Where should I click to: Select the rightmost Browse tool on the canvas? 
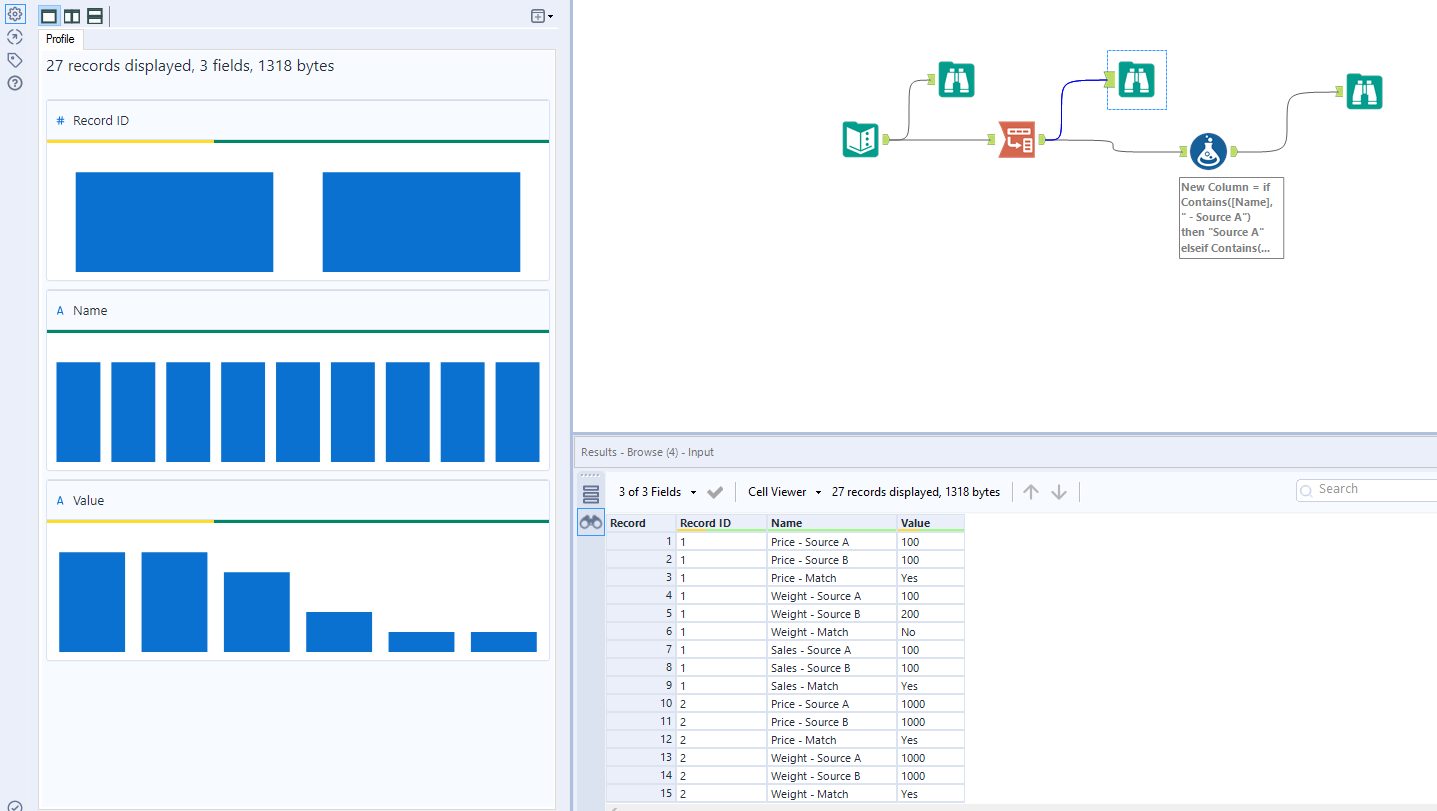click(x=1365, y=90)
